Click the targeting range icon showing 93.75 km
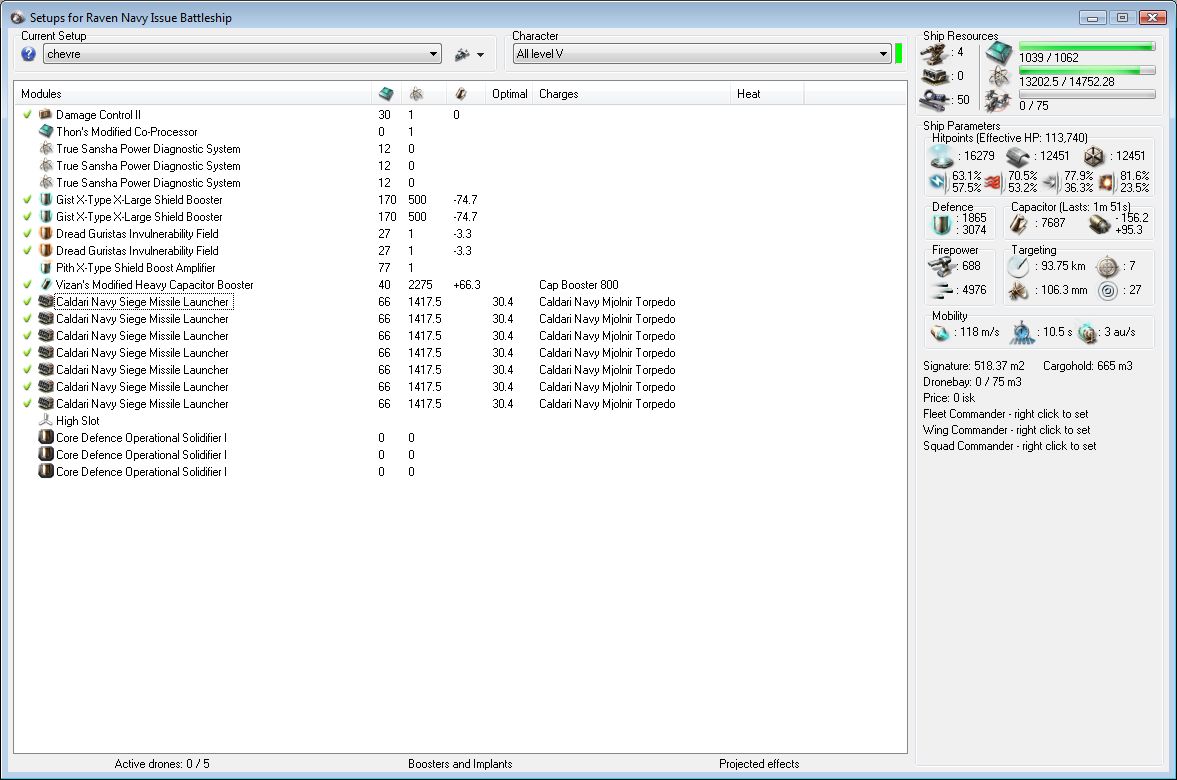Viewport: 1177px width, 780px height. coord(1019,267)
